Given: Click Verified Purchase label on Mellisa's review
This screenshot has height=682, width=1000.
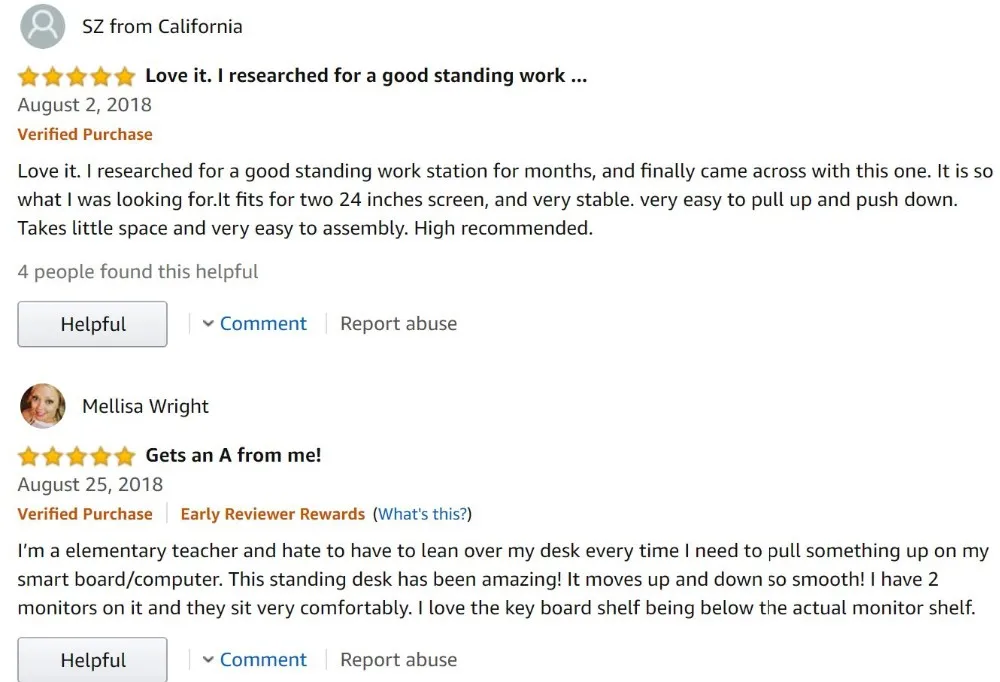Looking at the screenshot, I should [x=85, y=514].
